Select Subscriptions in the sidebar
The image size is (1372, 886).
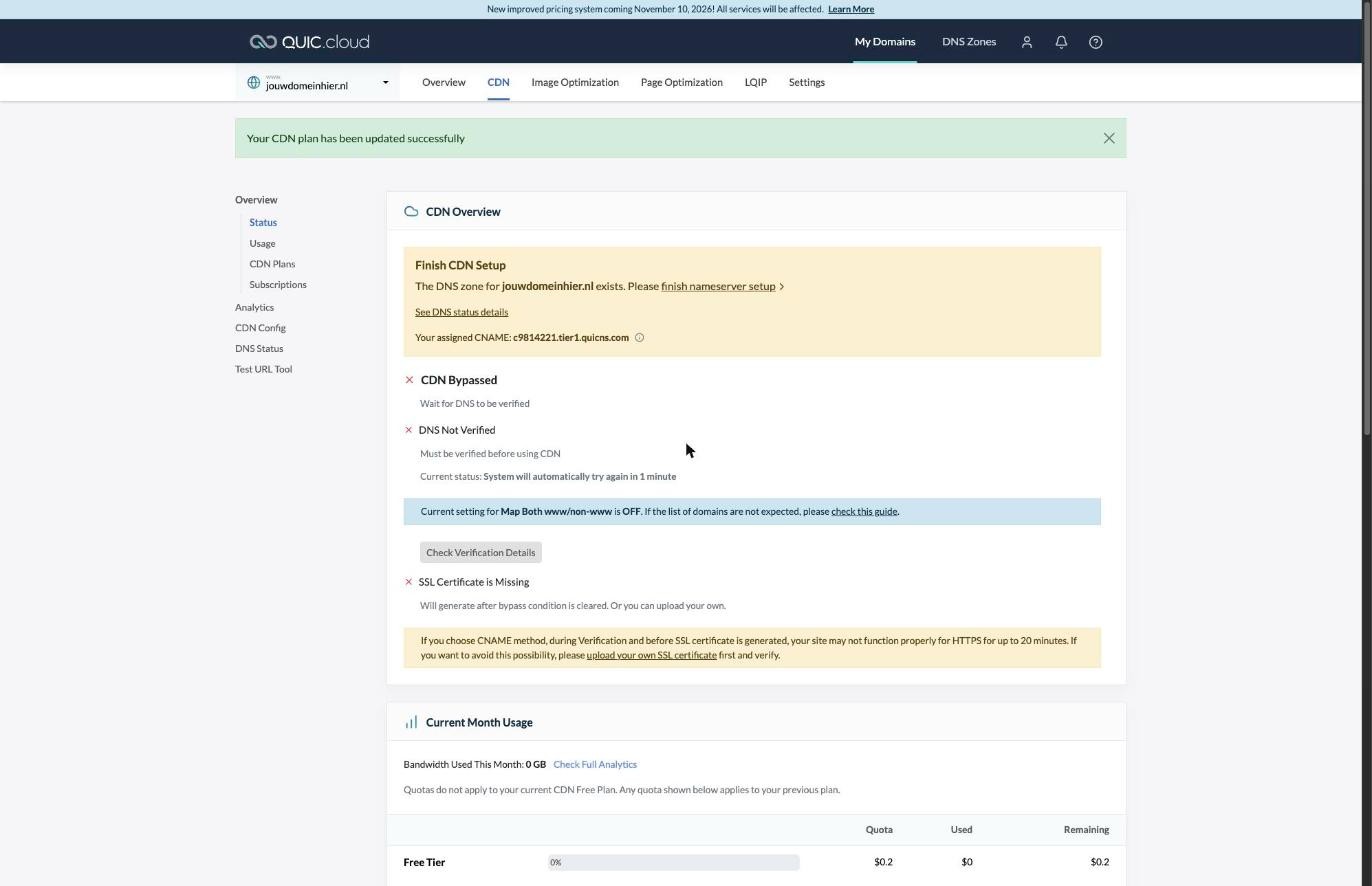(x=278, y=285)
